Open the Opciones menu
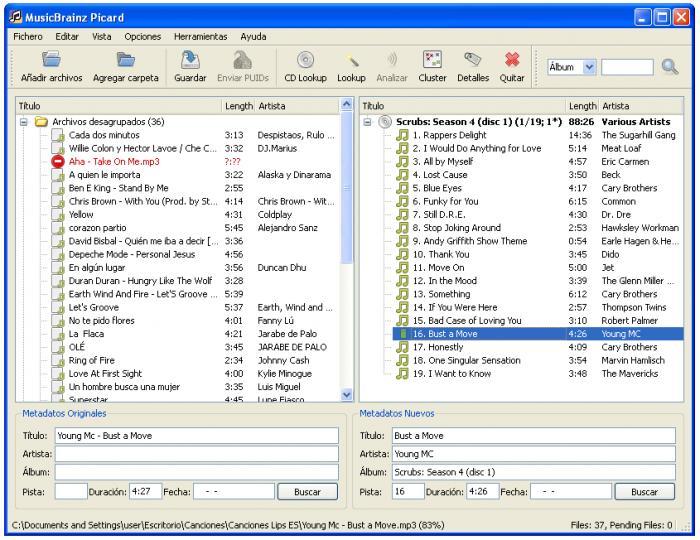Screen dimensions: 700x540 [x=142, y=37]
